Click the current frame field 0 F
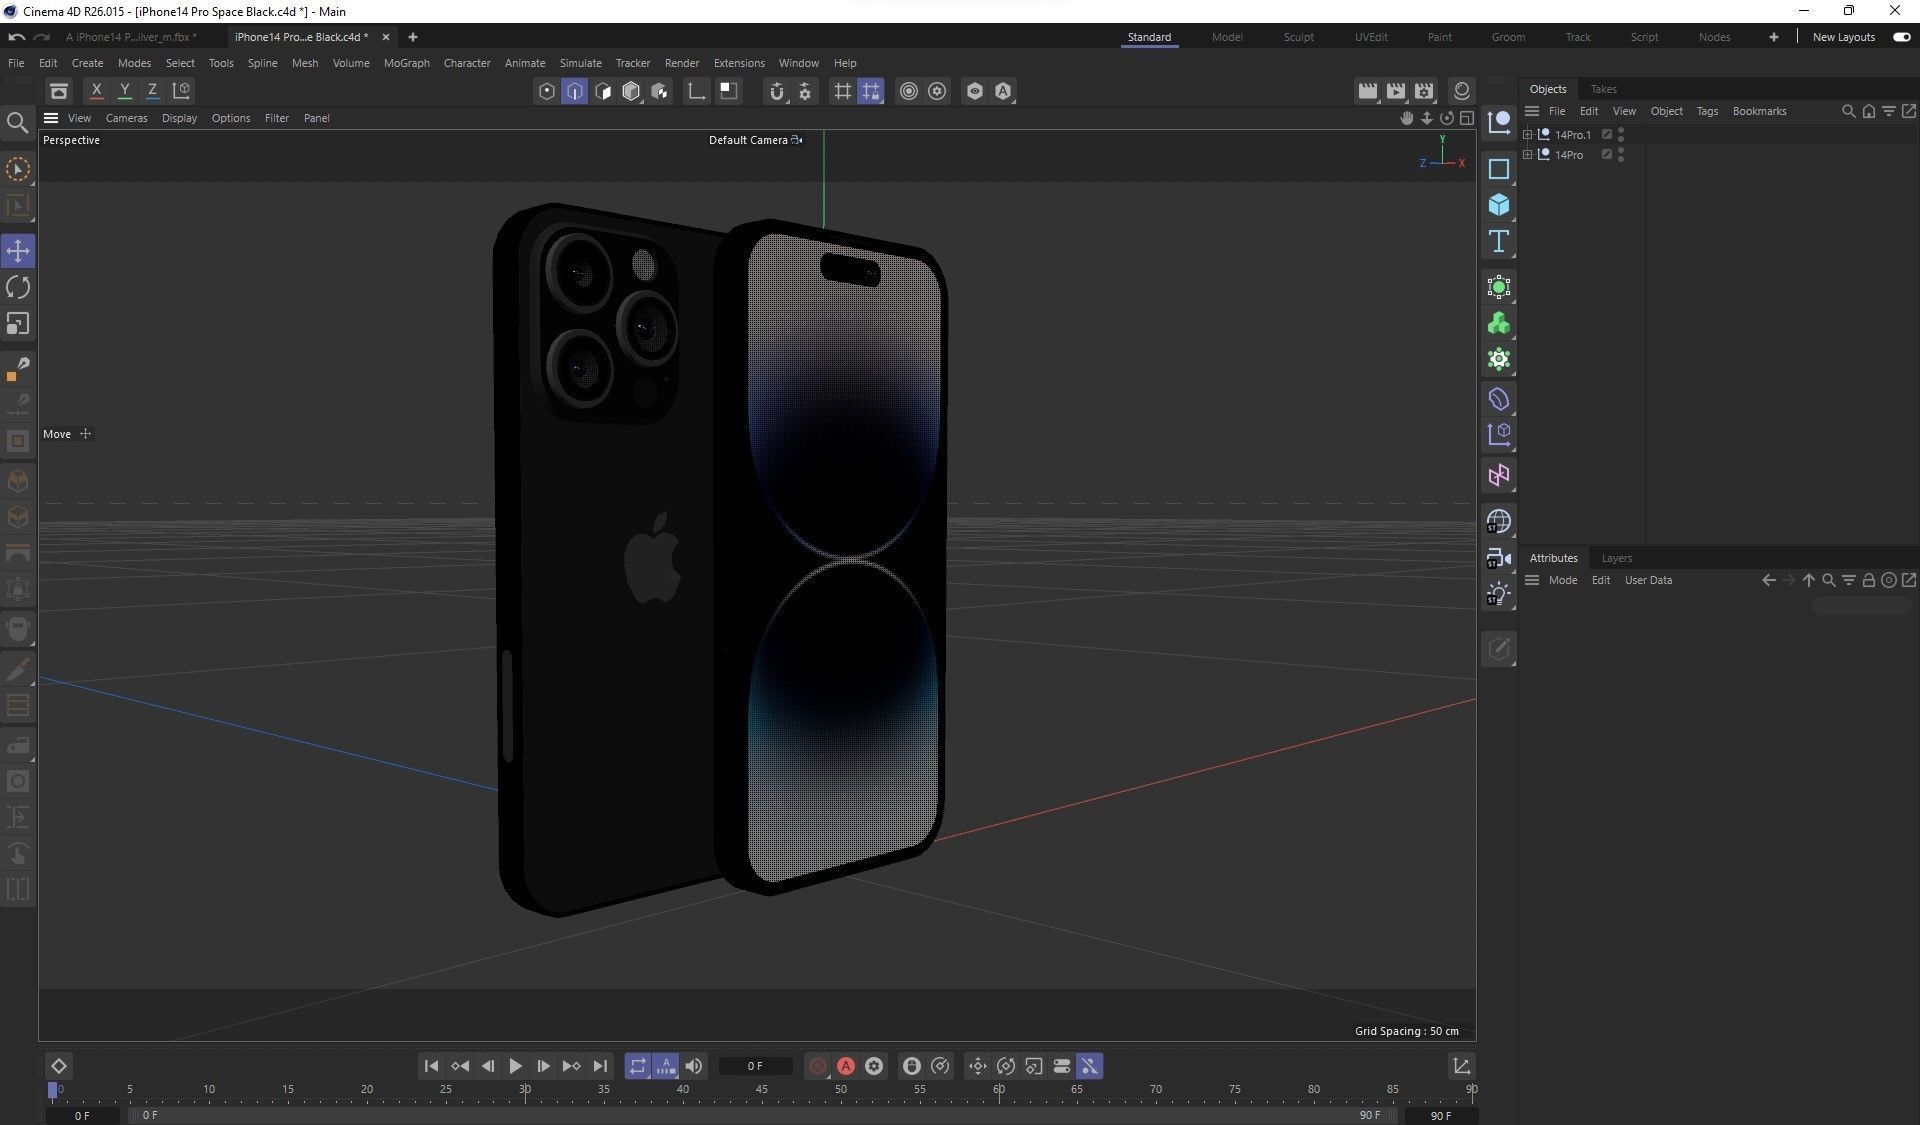Image resolution: width=1920 pixels, height=1125 pixels. pyautogui.click(x=755, y=1066)
